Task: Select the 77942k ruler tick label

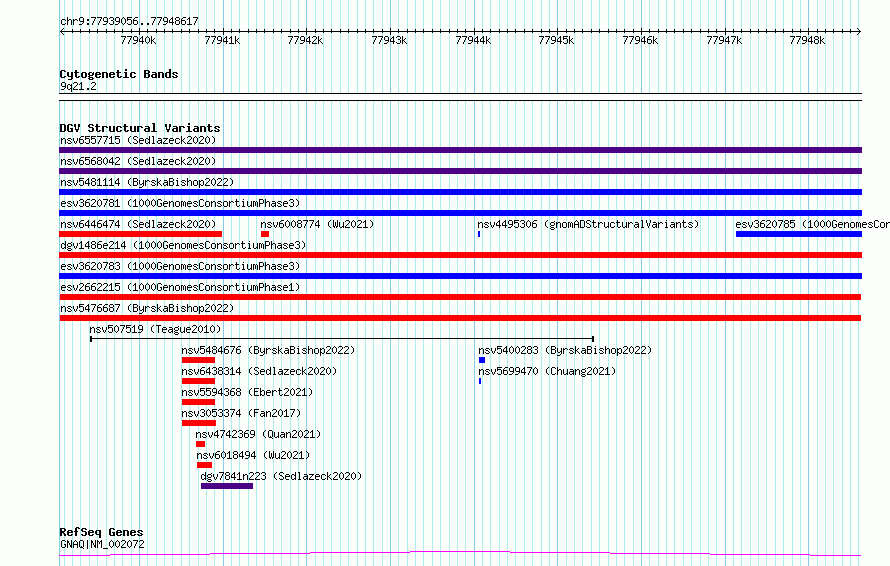Action: pos(305,40)
